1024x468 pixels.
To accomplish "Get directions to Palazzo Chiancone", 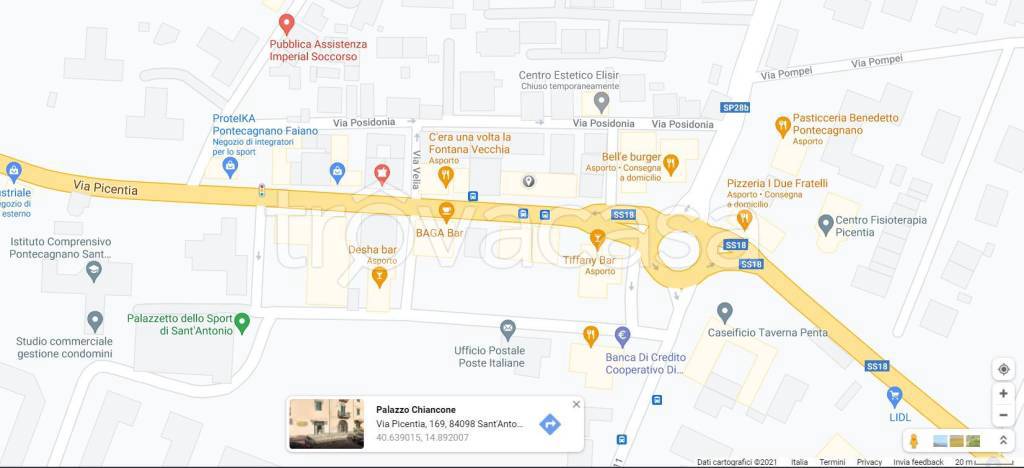I will pos(550,424).
